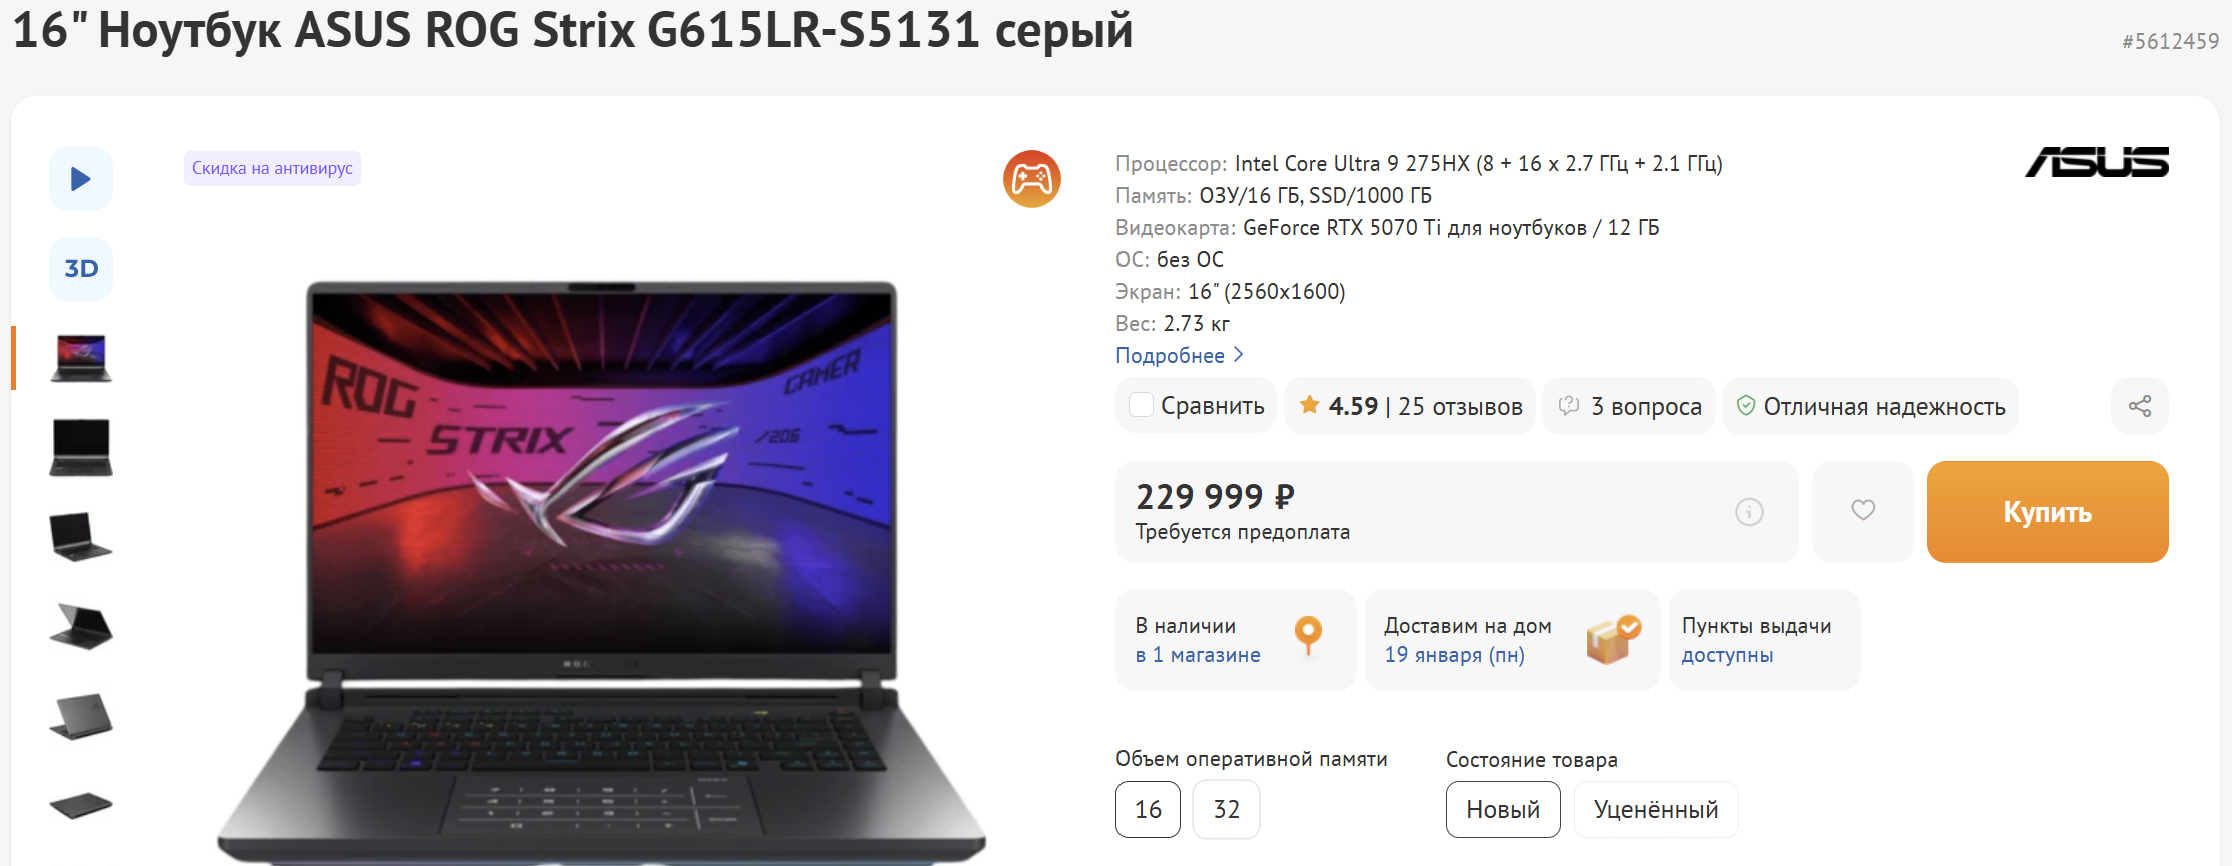This screenshot has width=2232, height=866.
Task: Click the share icon
Action: point(2140,406)
